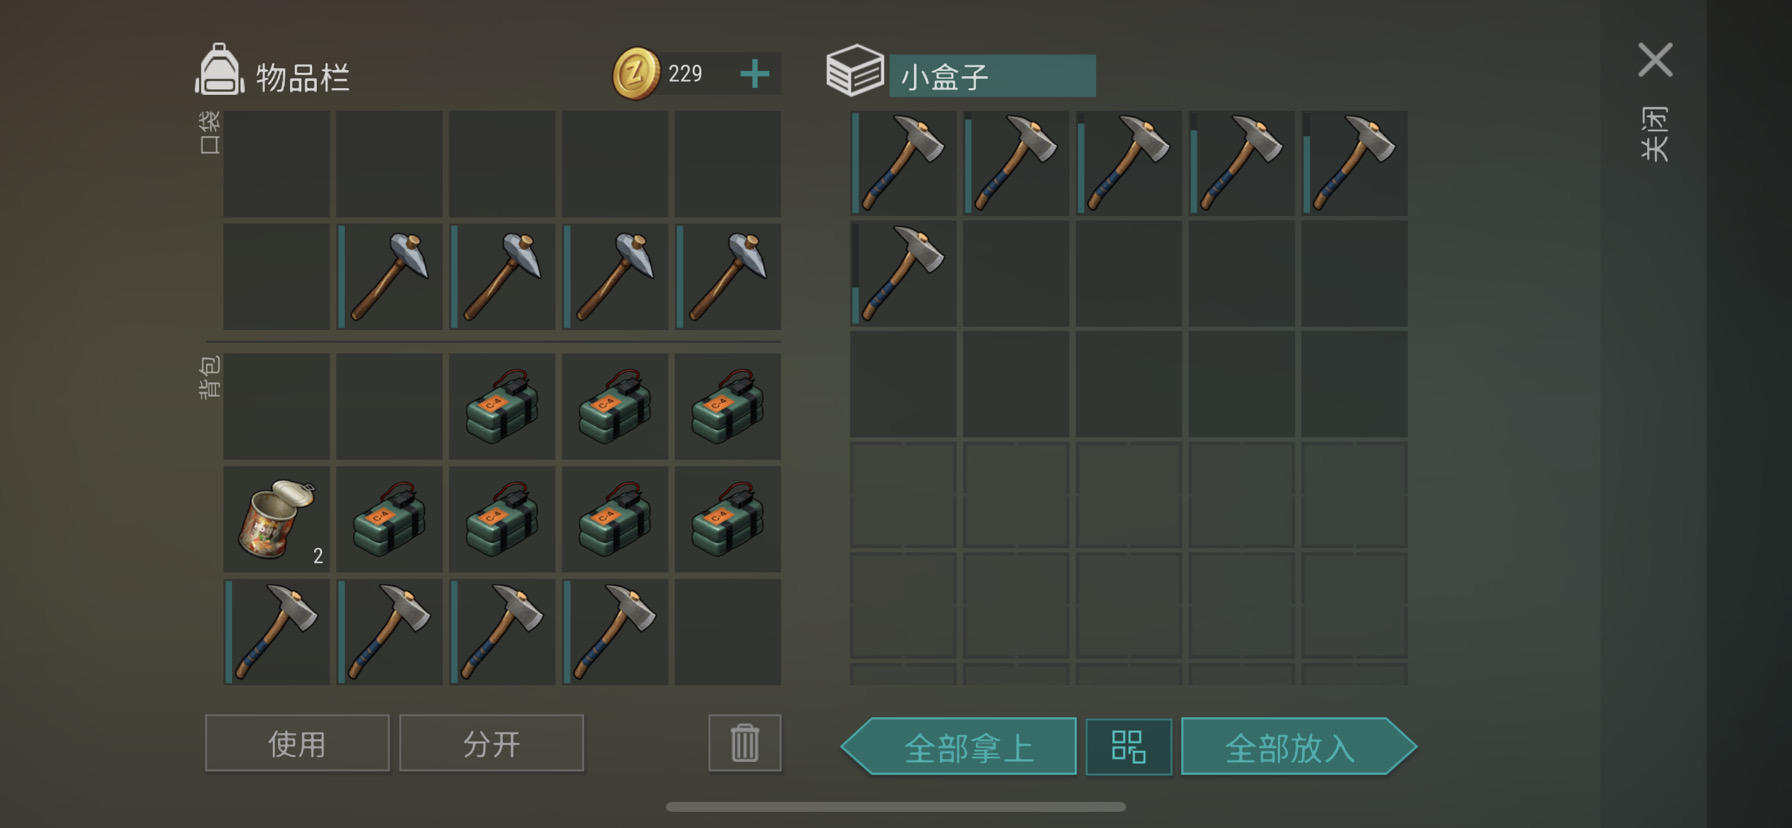Edit the 小盒子 box name field
Image resolution: width=1792 pixels, height=828 pixels.
pos(992,76)
